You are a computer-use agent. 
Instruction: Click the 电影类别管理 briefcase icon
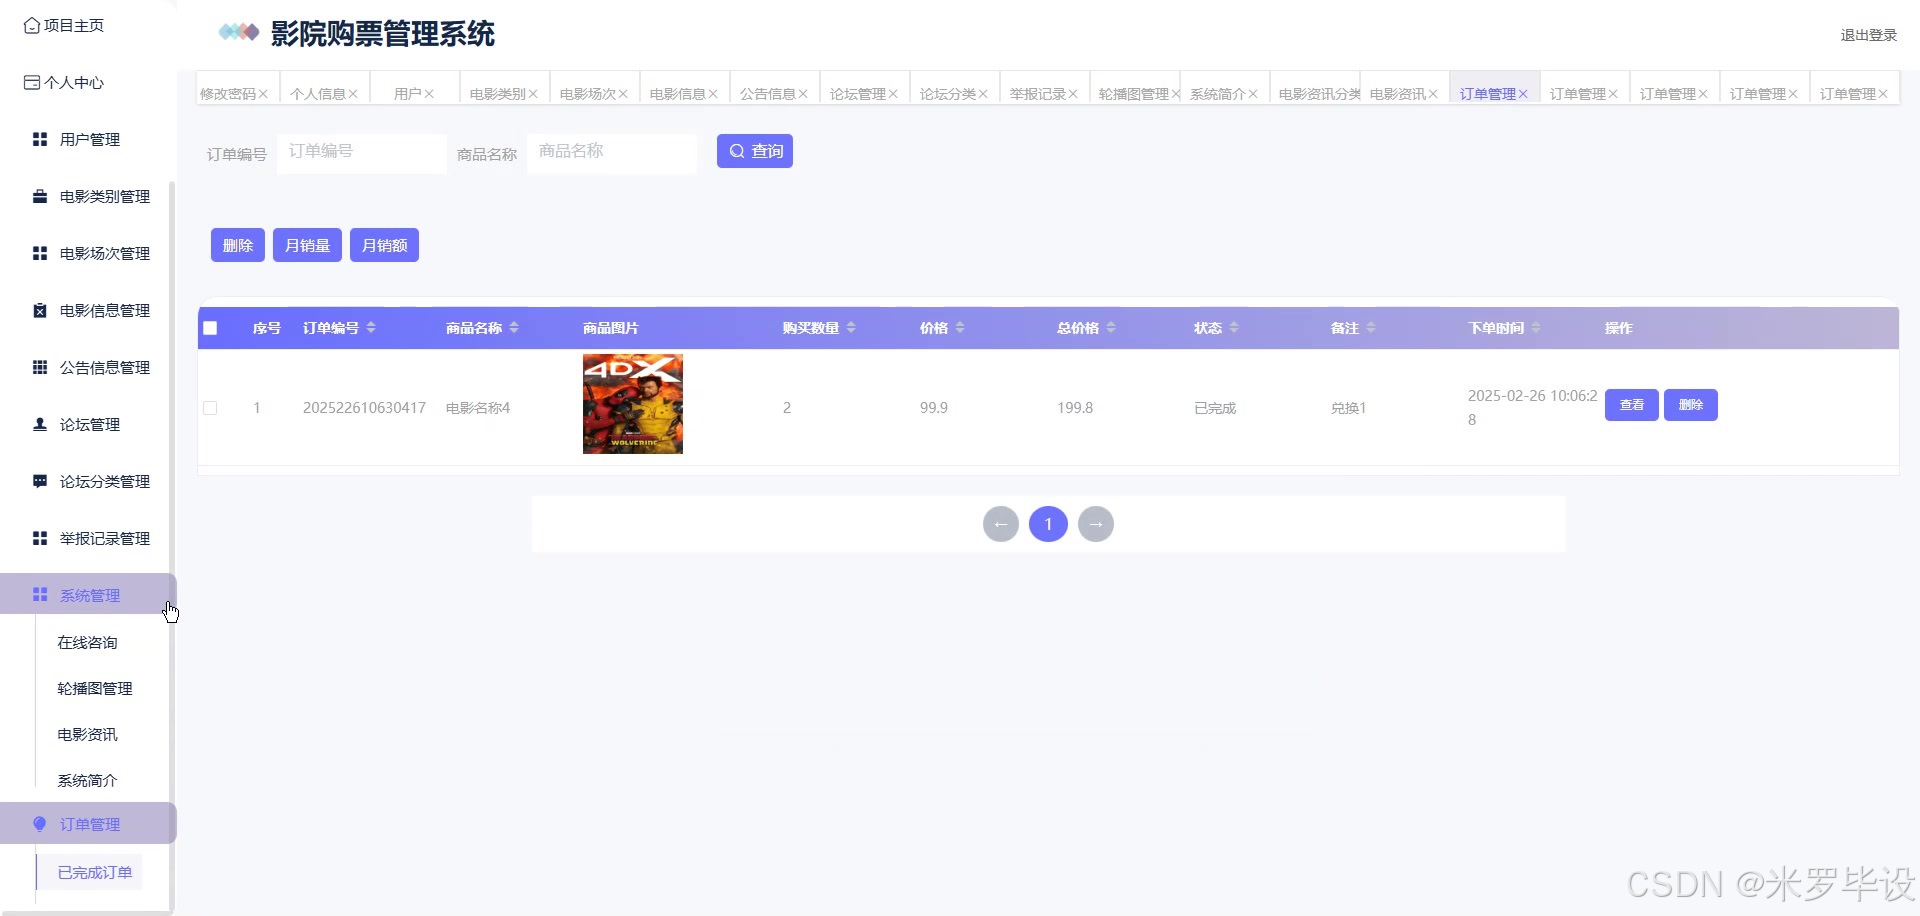click(x=40, y=196)
